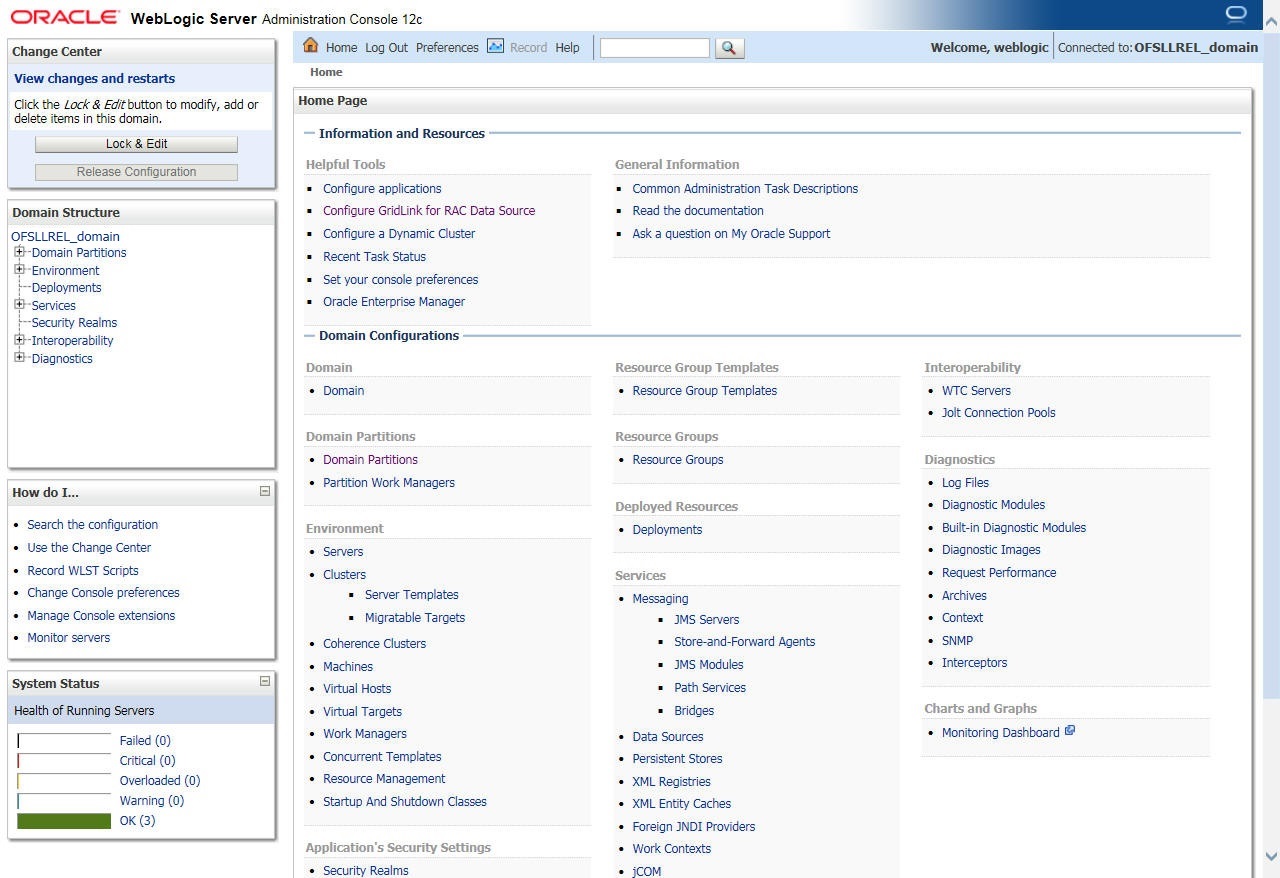Screen dimensions: 1280x878
Task: Open Configure GridLink for RAC Data Source
Action: [429, 211]
